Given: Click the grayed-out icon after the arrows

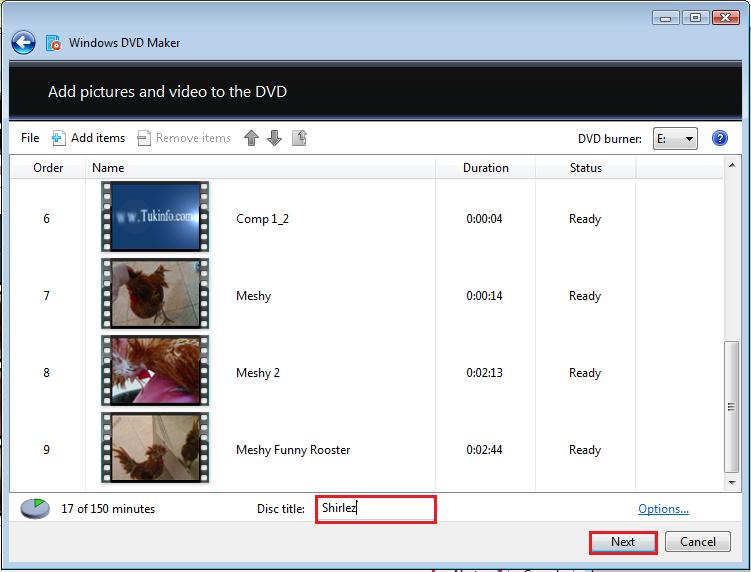Looking at the screenshot, I should pyautogui.click(x=299, y=138).
